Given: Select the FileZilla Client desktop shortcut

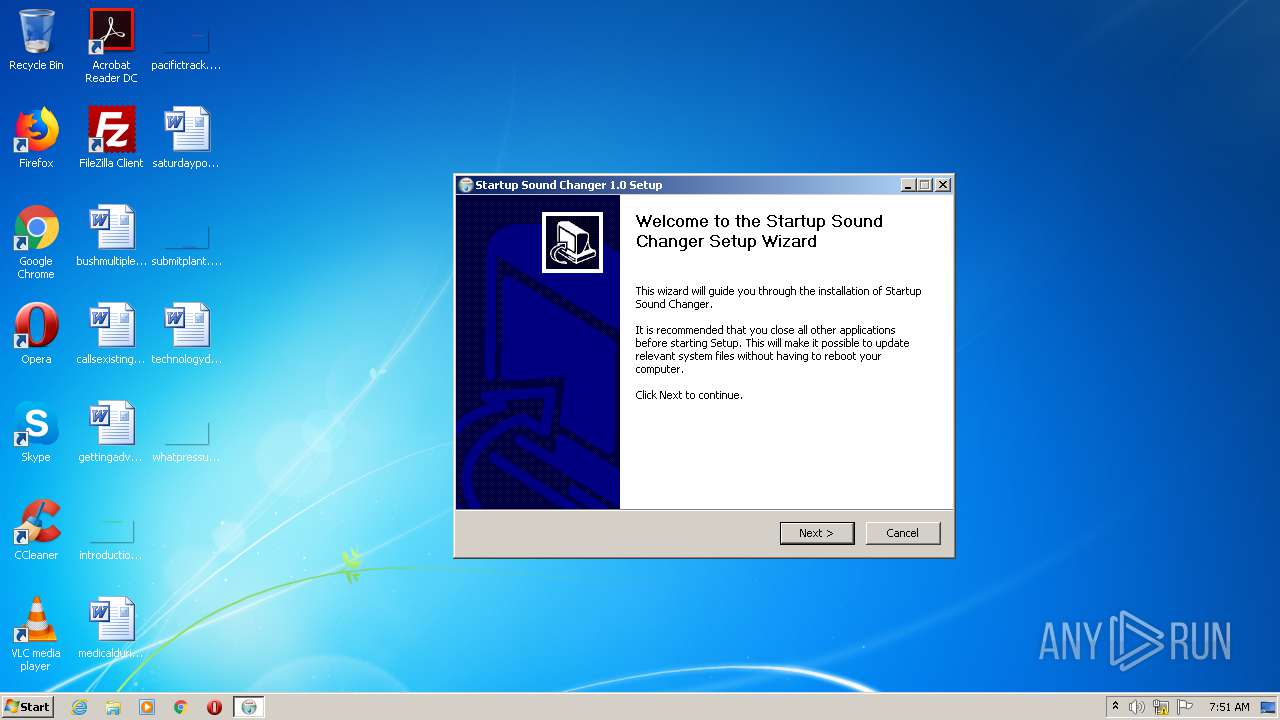Looking at the screenshot, I should pyautogui.click(x=111, y=138).
